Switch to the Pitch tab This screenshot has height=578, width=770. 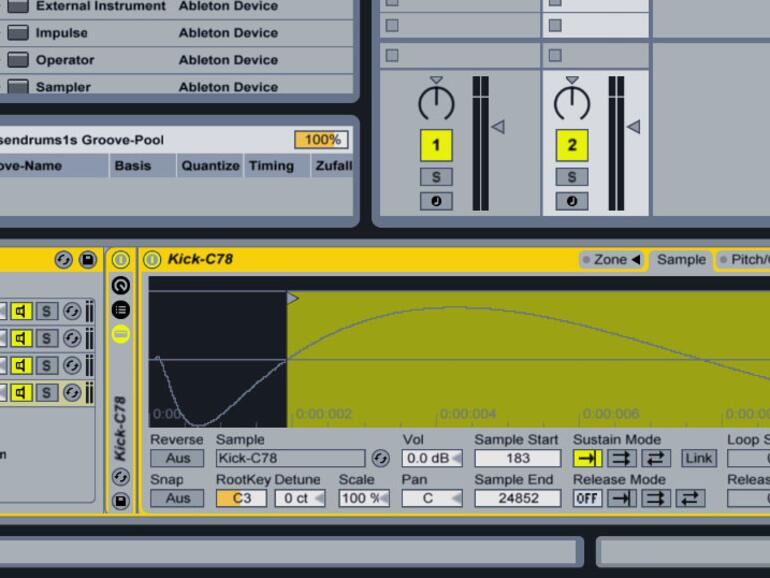click(743, 260)
